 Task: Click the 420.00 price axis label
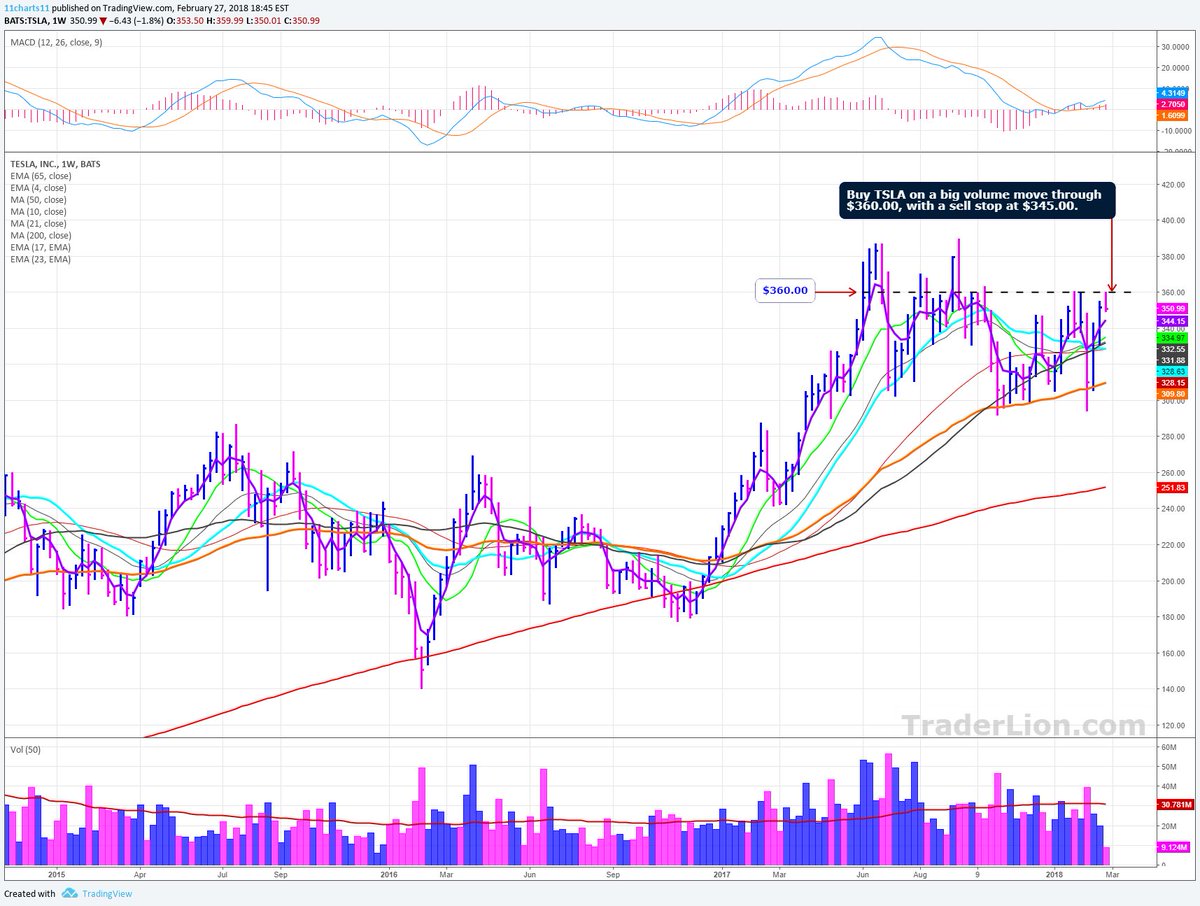coord(1171,184)
